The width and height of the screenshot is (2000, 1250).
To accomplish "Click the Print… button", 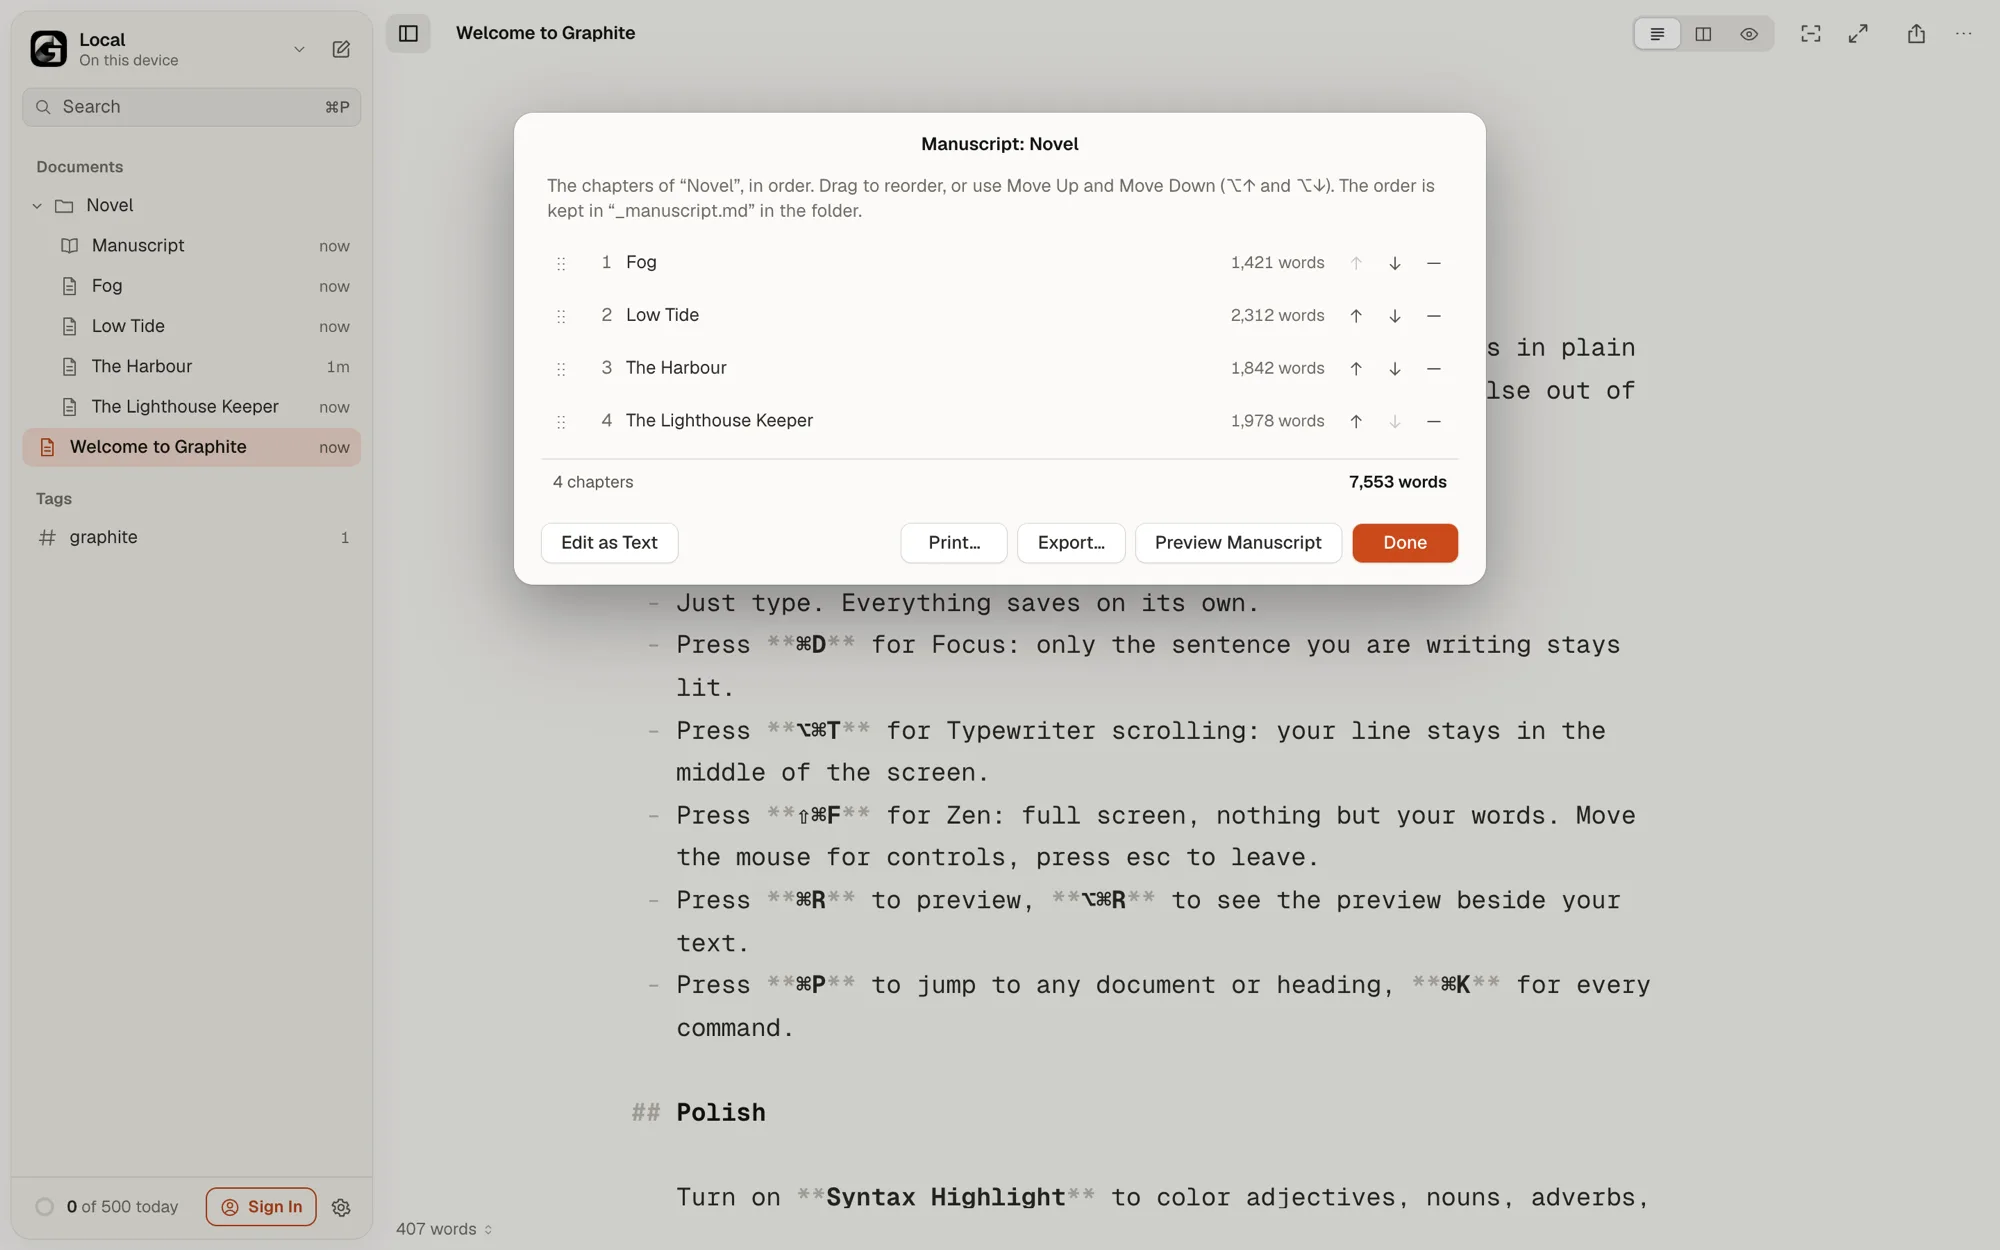I will coord(954,543).
